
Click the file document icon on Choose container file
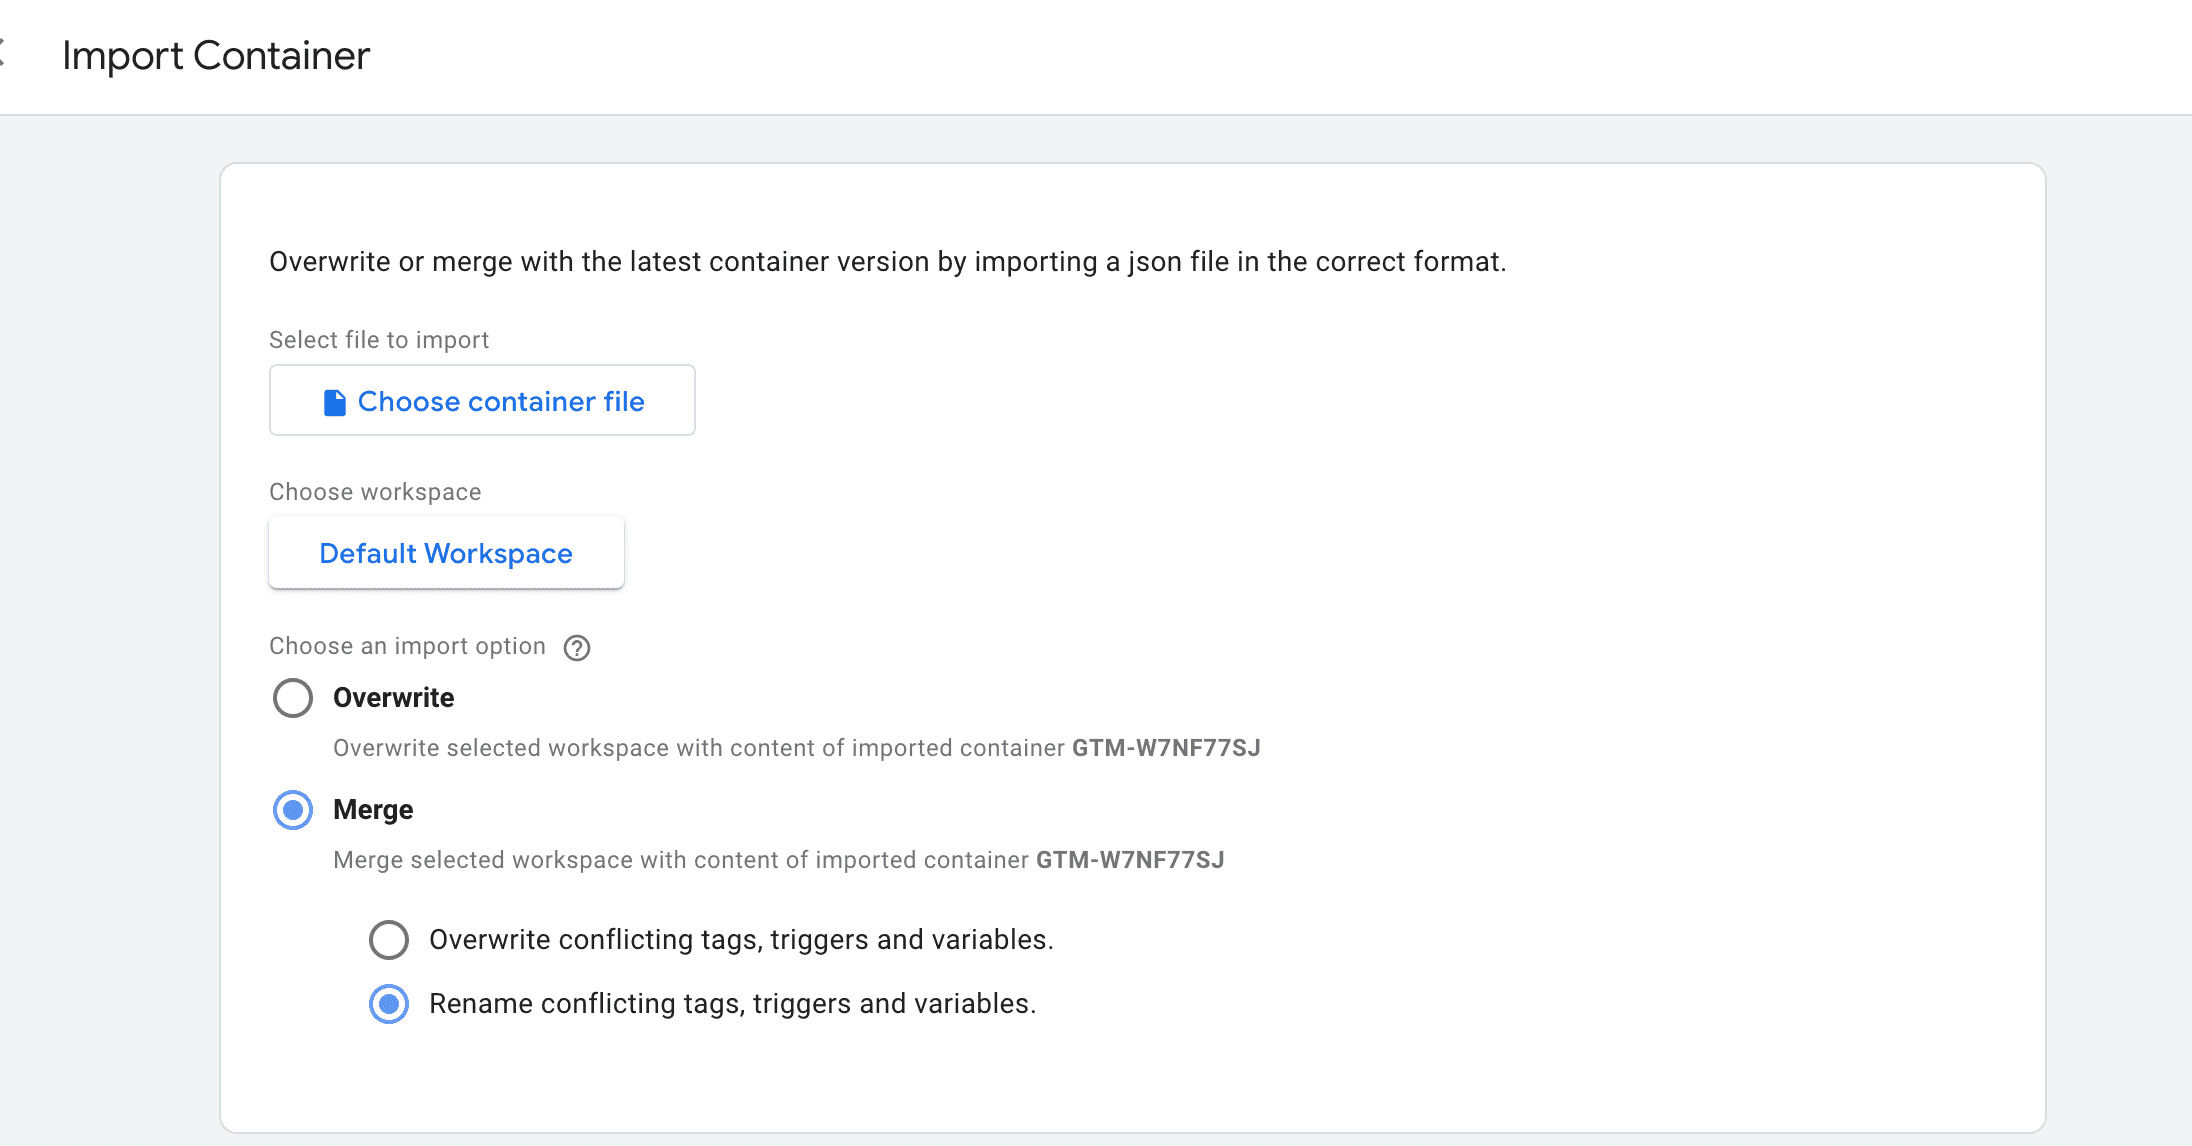pos(334,400)
